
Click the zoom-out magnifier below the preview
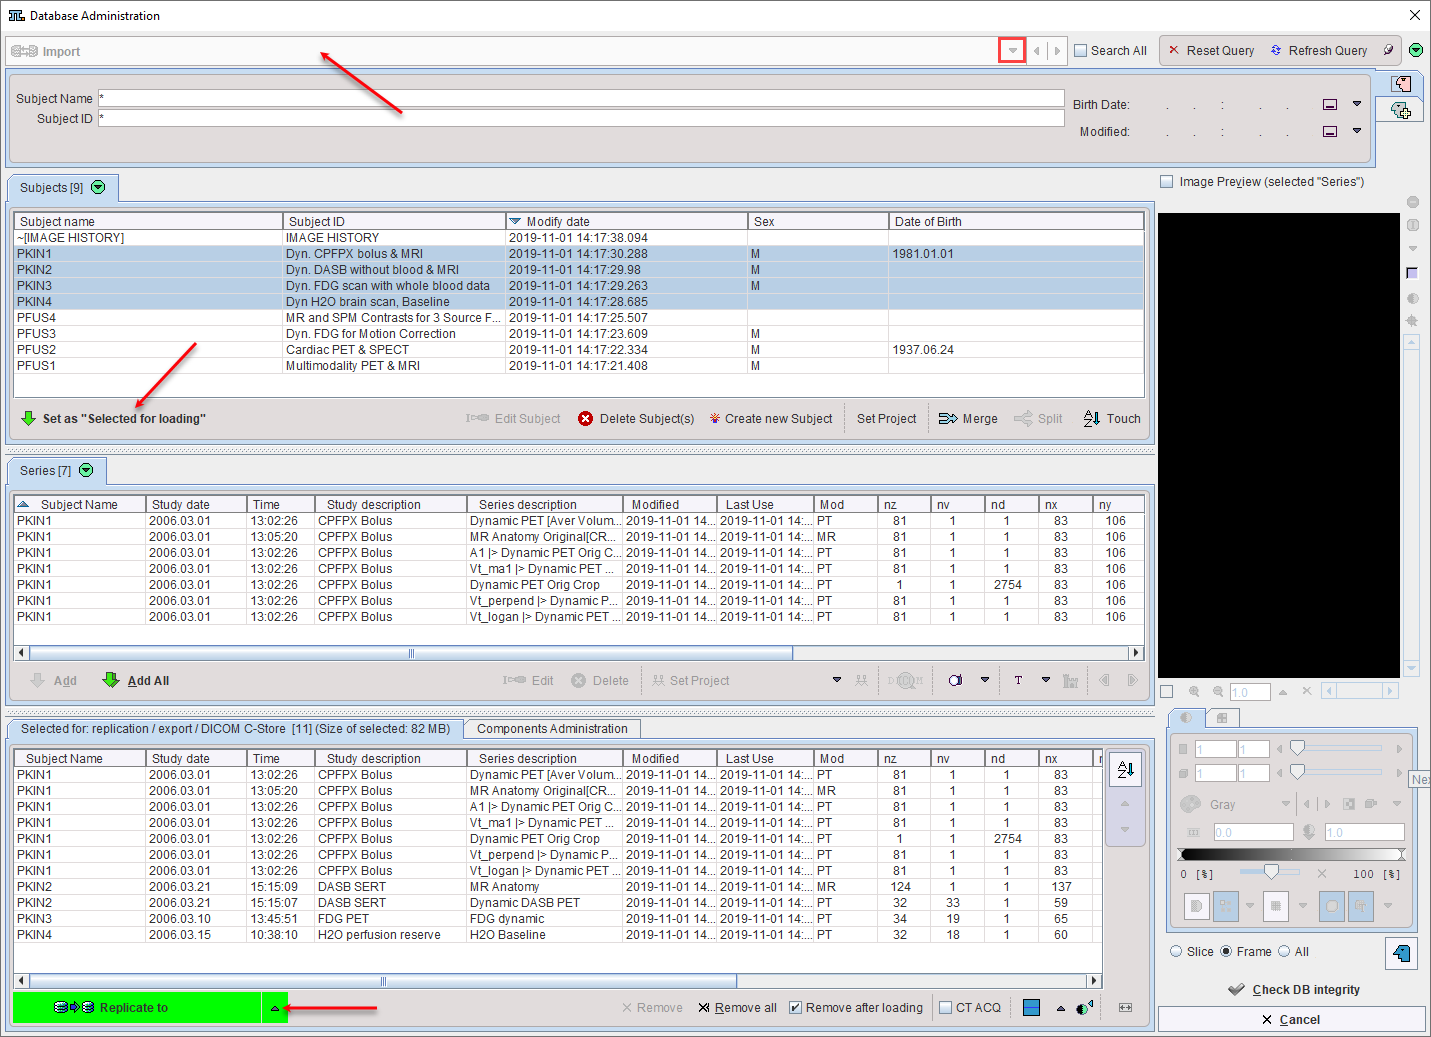click(x=1218, y=691)
